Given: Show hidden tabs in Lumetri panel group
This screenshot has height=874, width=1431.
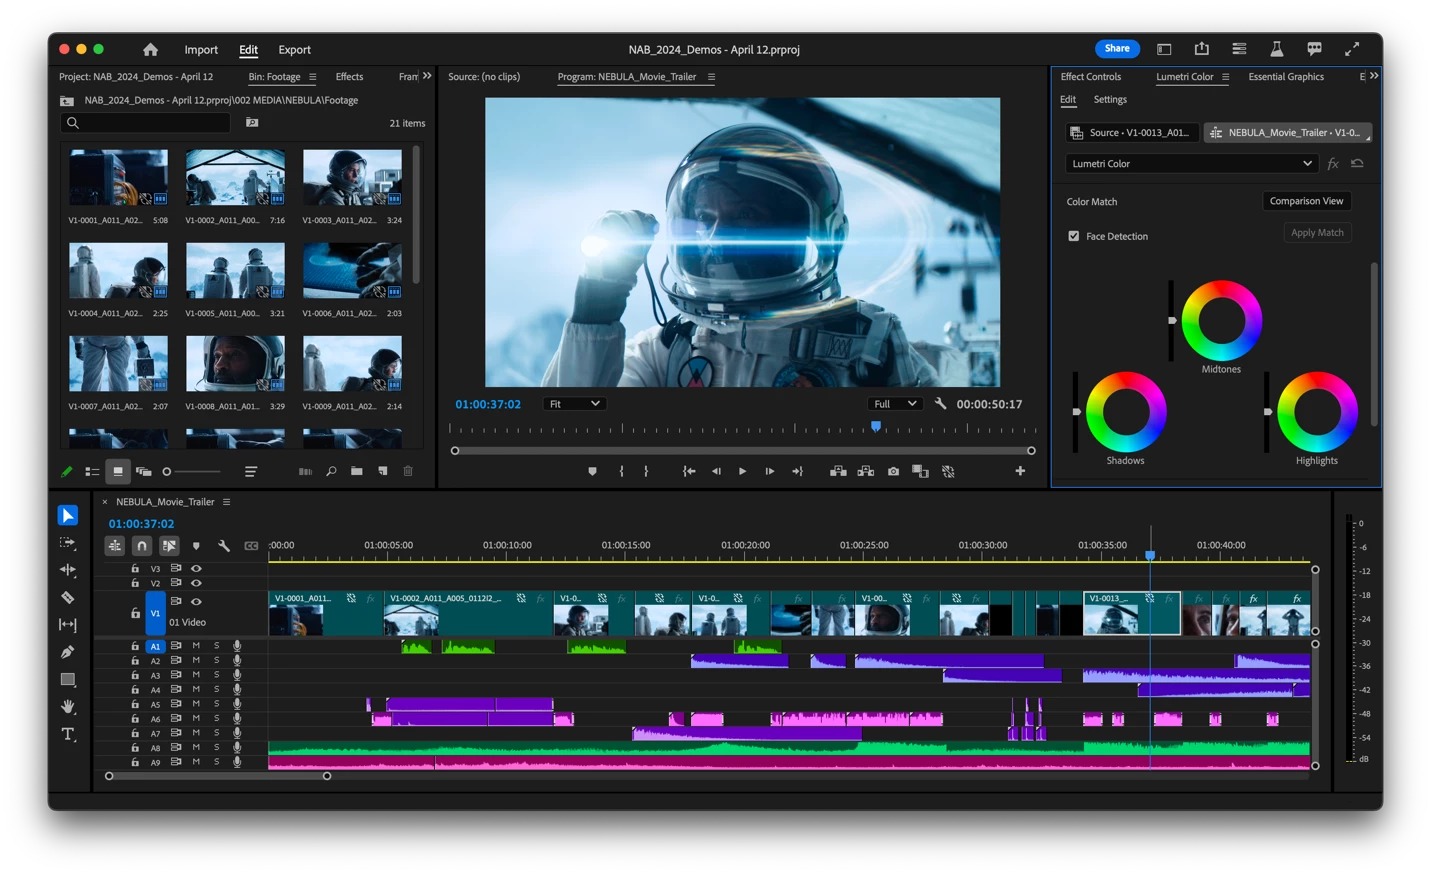Looking at the screenshot, I should [1374, 76].
